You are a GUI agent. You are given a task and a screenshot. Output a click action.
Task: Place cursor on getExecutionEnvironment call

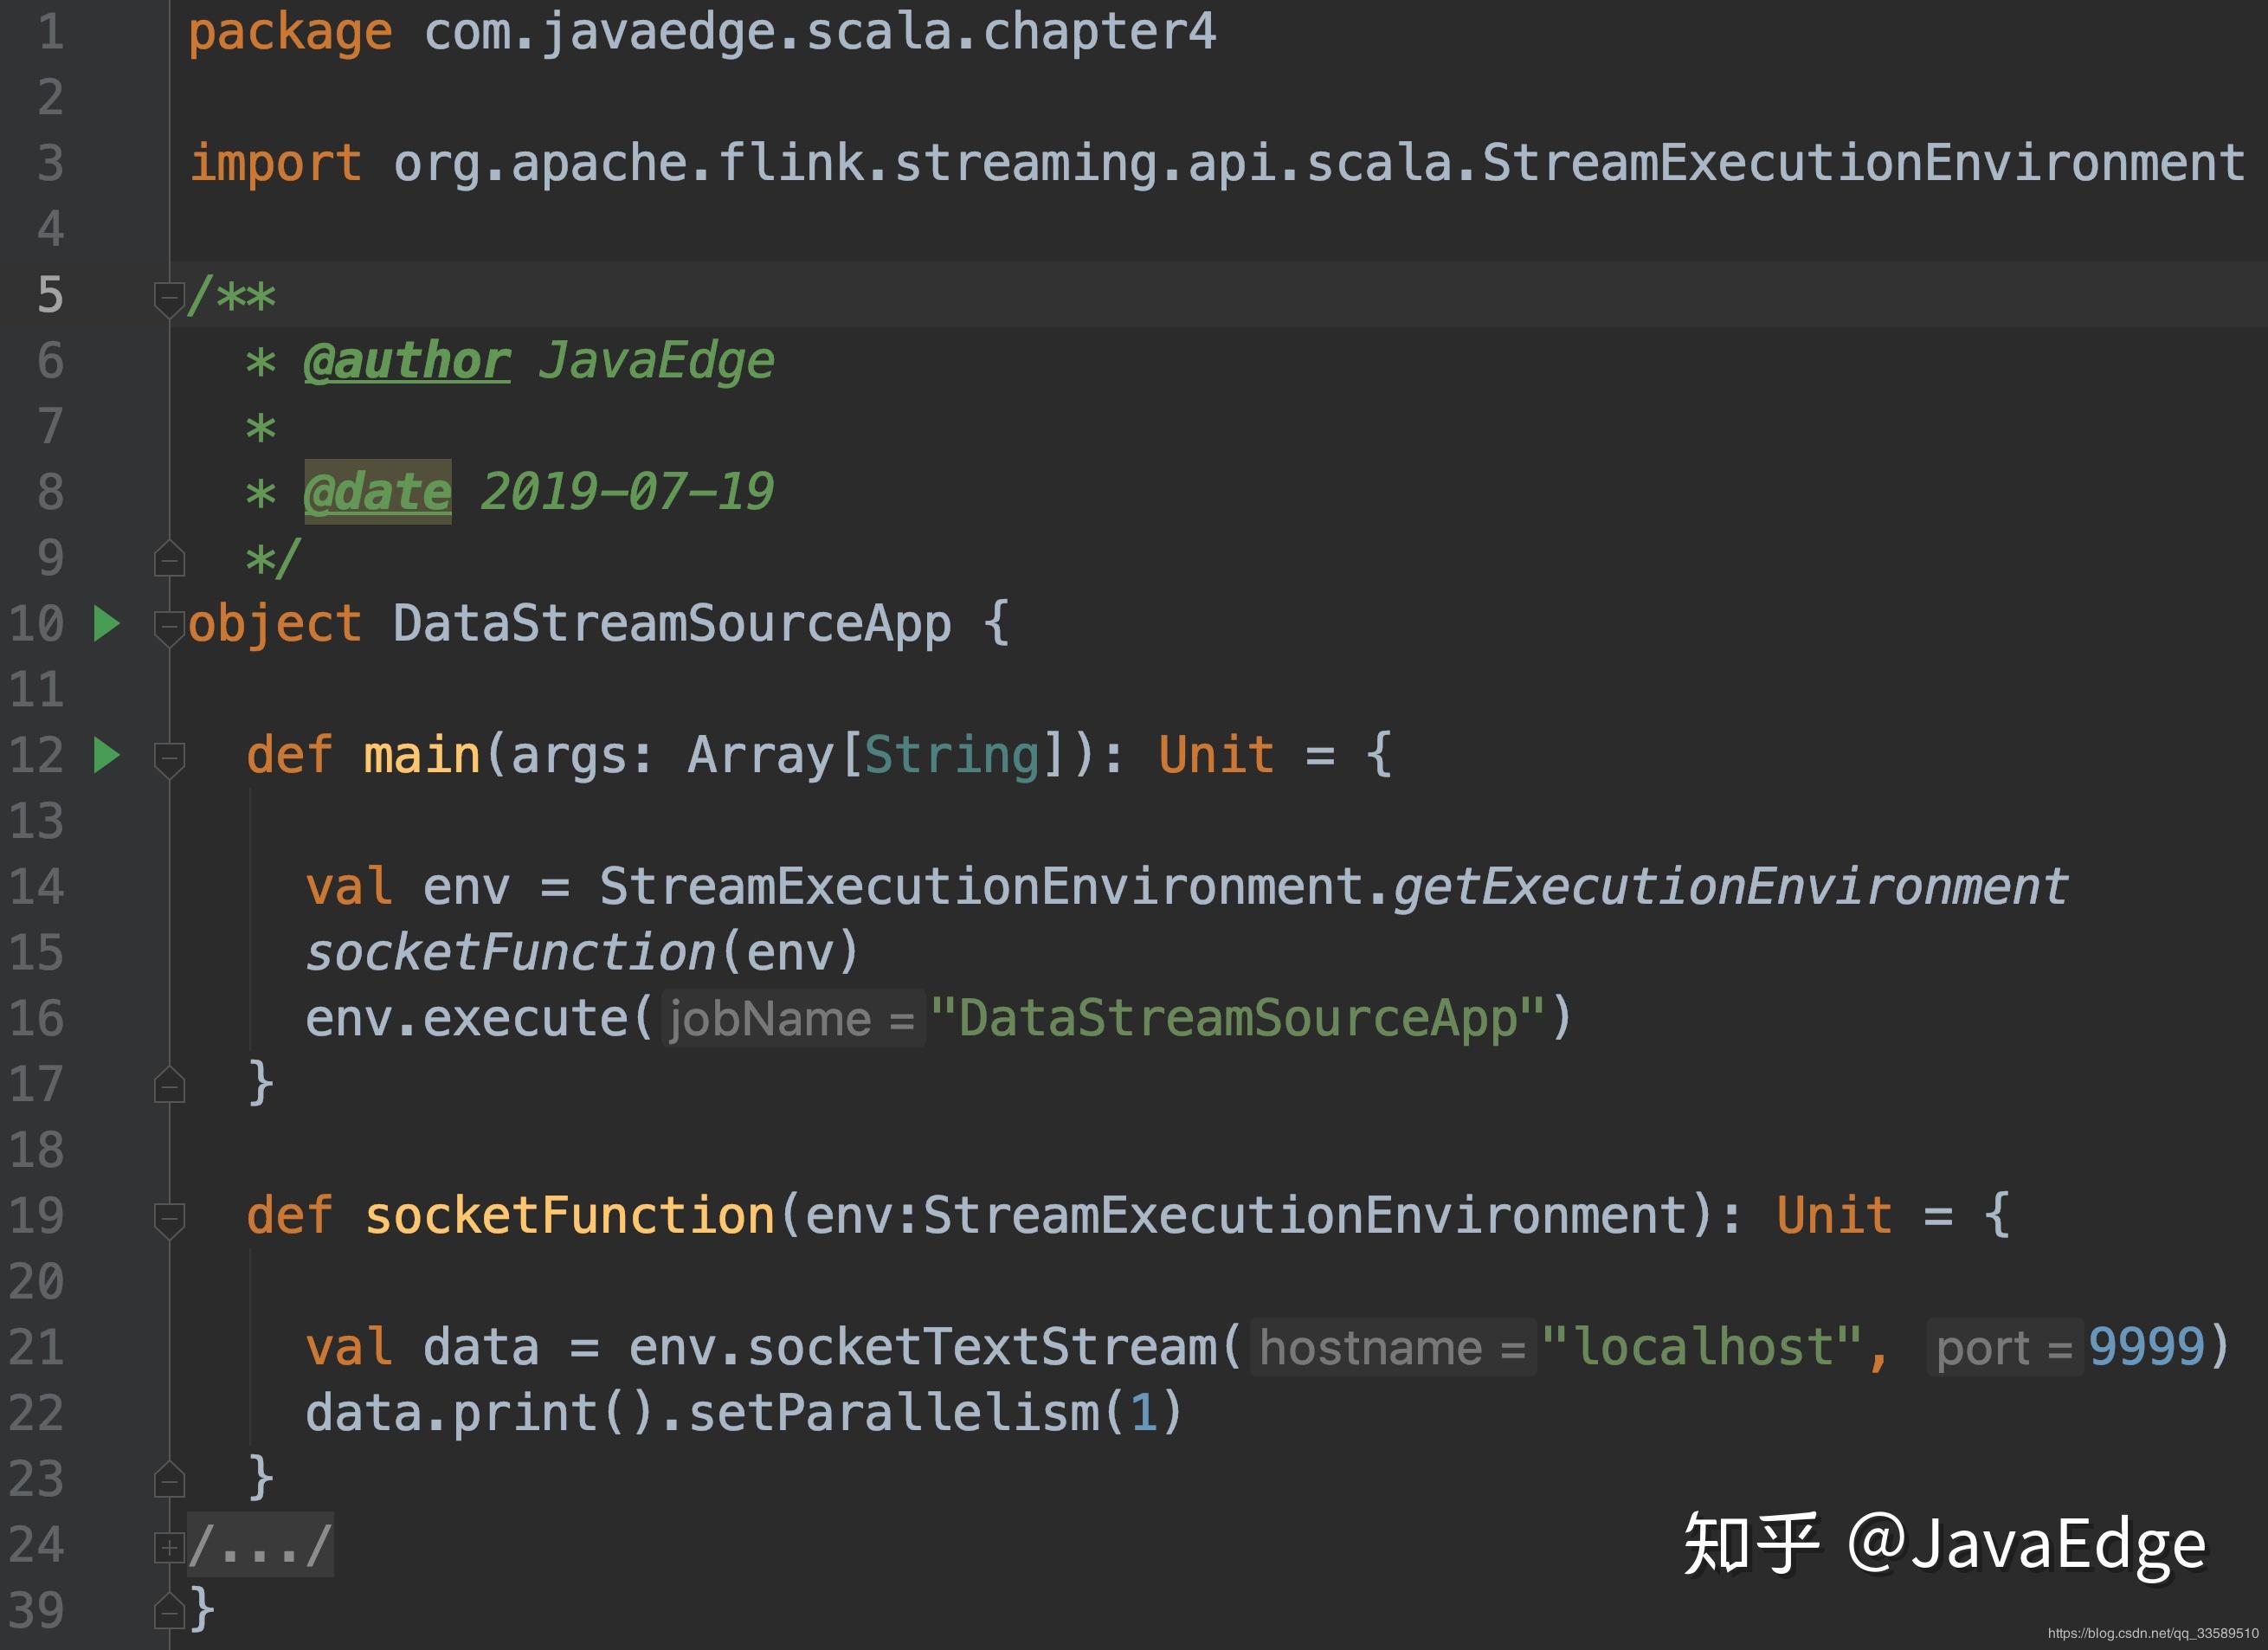point(1730,887)
